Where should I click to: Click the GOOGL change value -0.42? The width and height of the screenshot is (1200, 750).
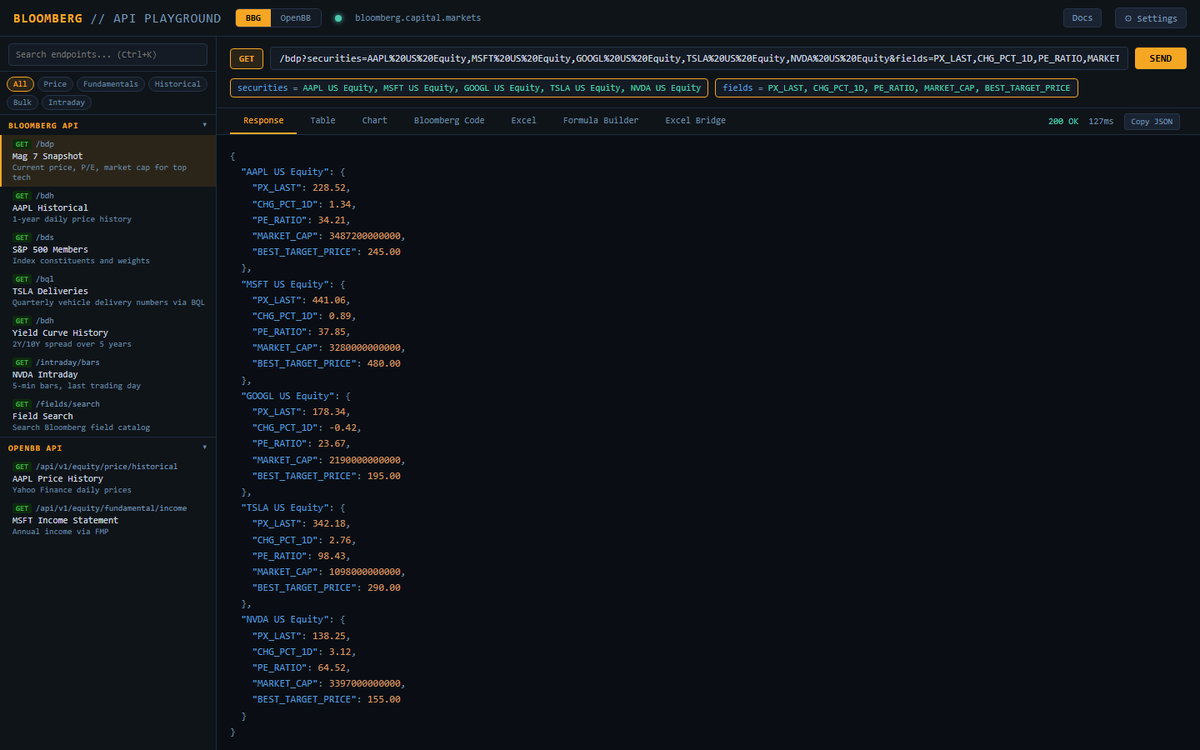pyautogui.click(x=344, y=427)
